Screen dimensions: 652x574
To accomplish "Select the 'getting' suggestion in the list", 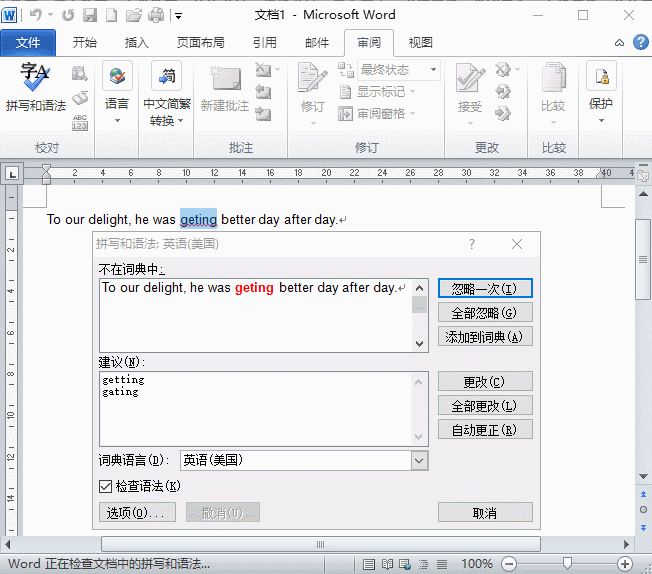I will coord(123,380).
